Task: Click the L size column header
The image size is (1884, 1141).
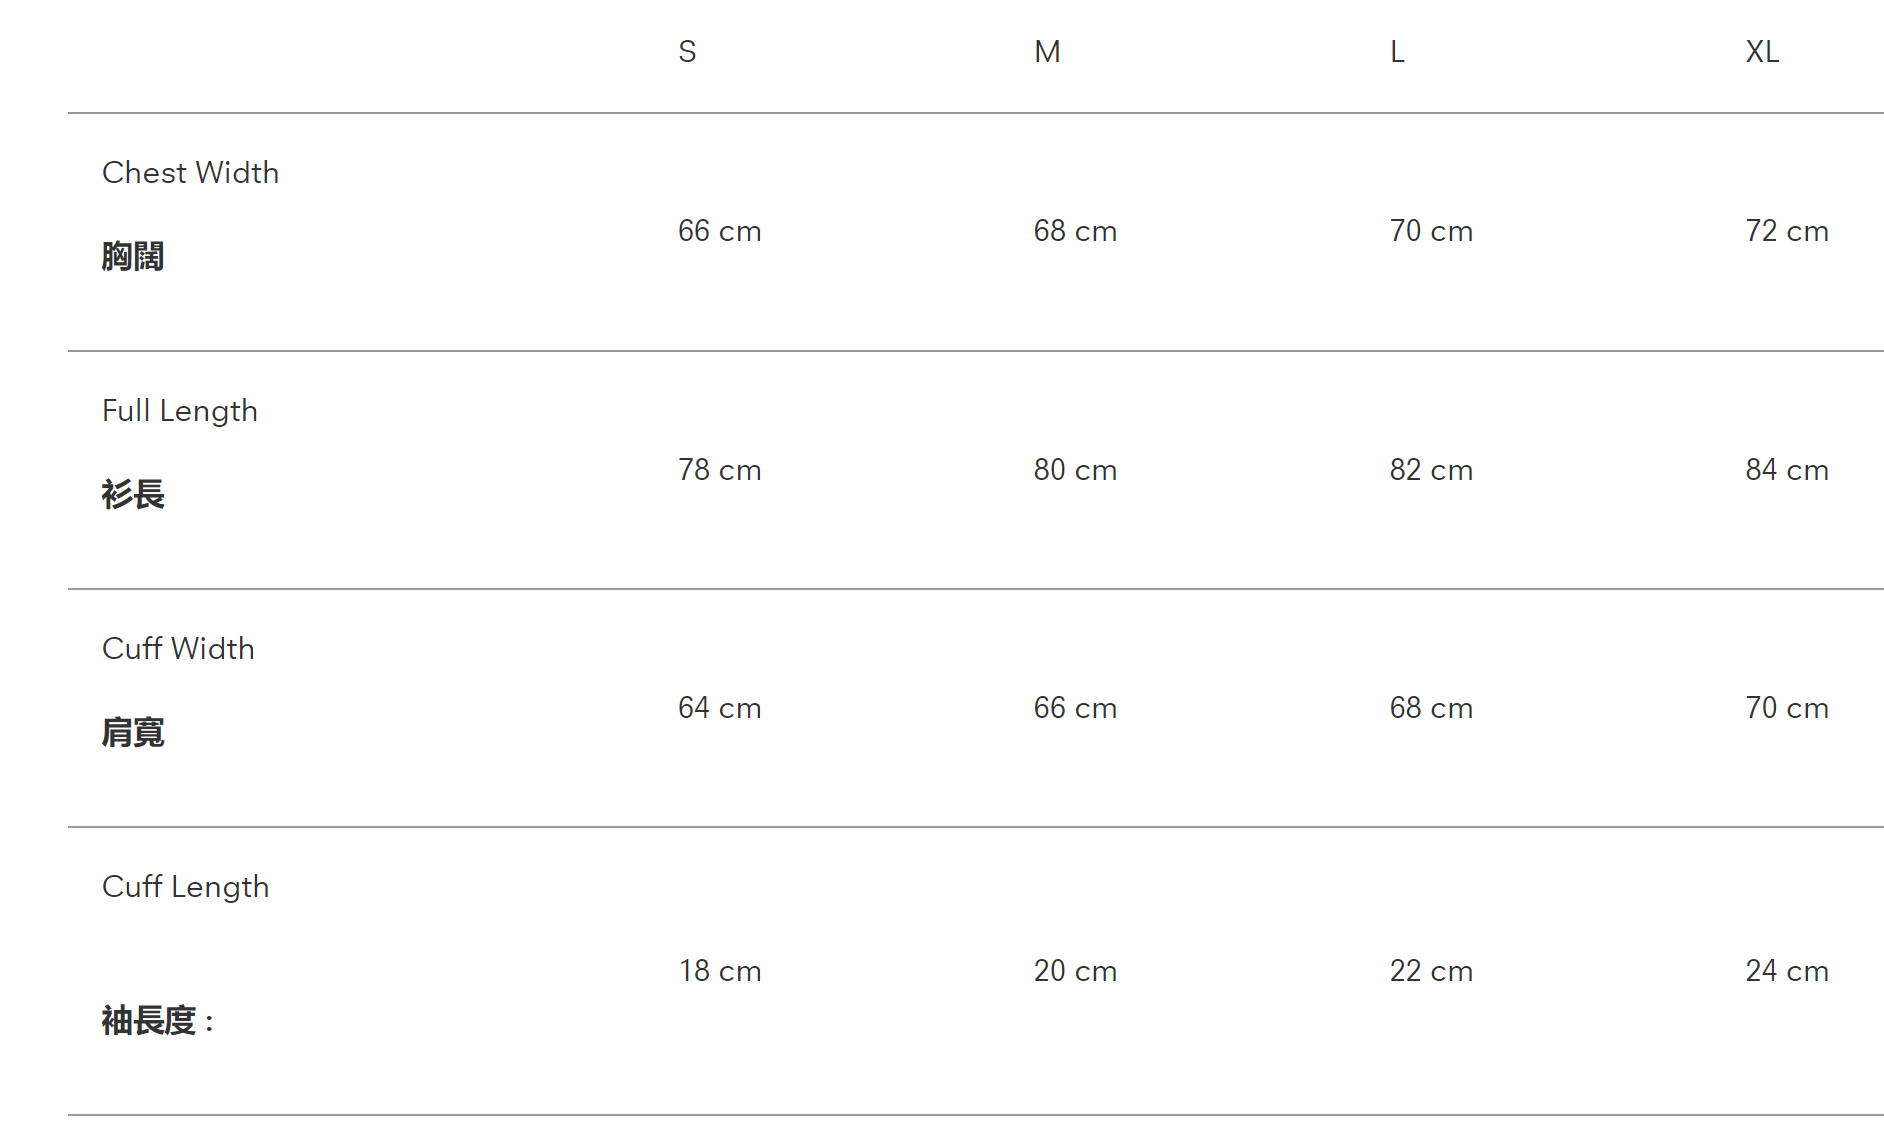Action: pos(1397,52)
